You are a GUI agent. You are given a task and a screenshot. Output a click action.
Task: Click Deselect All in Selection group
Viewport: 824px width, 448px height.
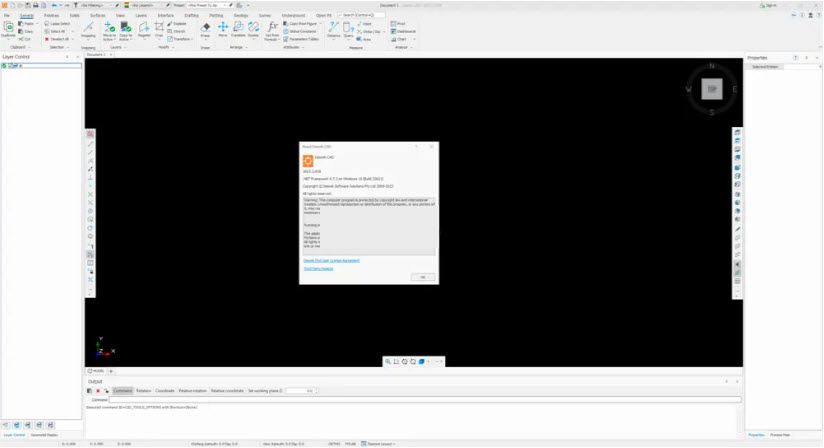tap(57, 39)
